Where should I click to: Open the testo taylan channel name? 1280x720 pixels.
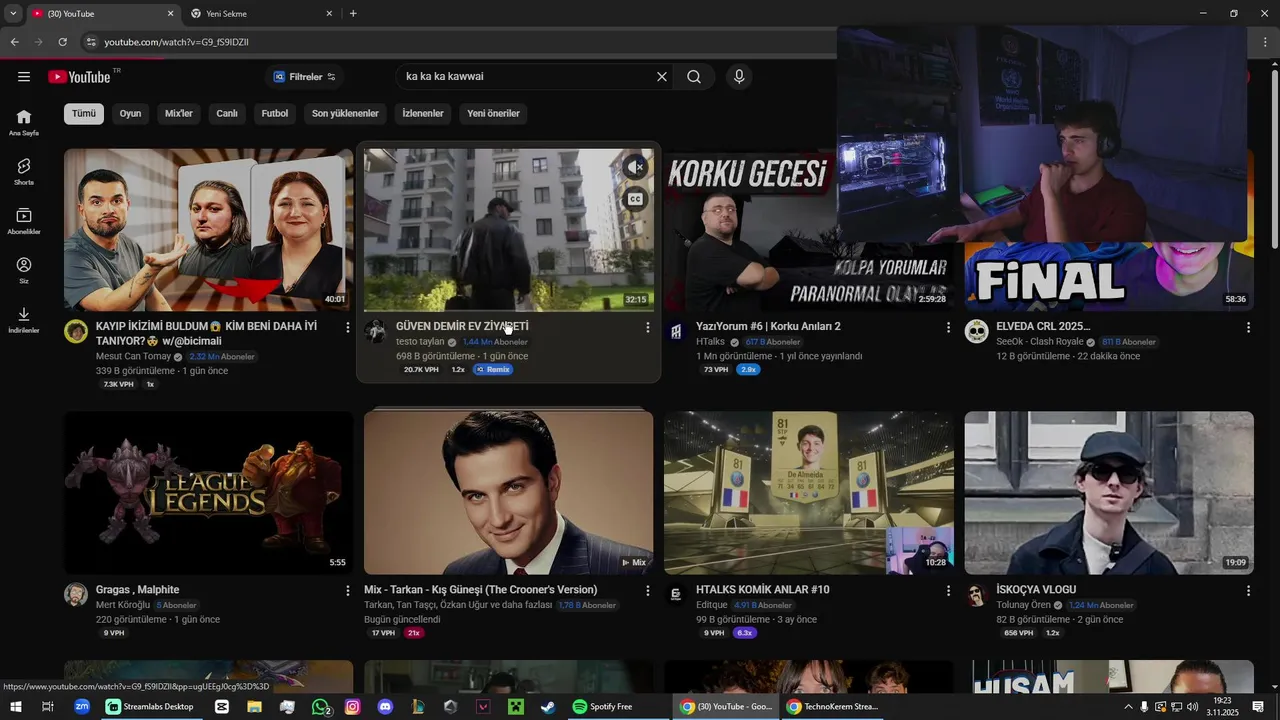[x=420, y=342]
